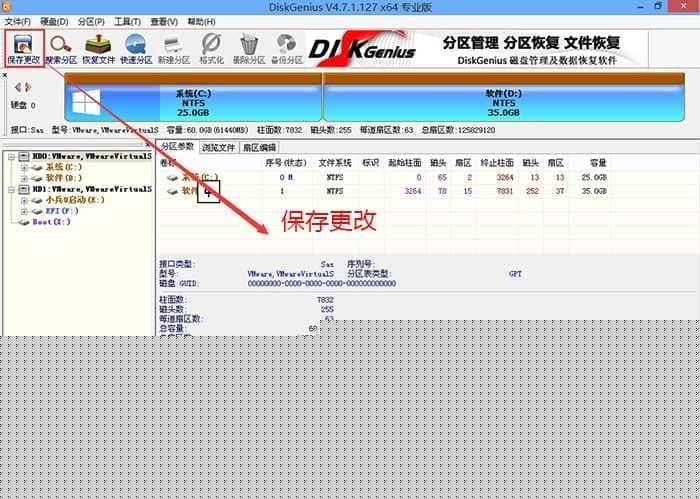
Task: Click NTFS cell in the 系统(C:) row
Action: point(334,177)
